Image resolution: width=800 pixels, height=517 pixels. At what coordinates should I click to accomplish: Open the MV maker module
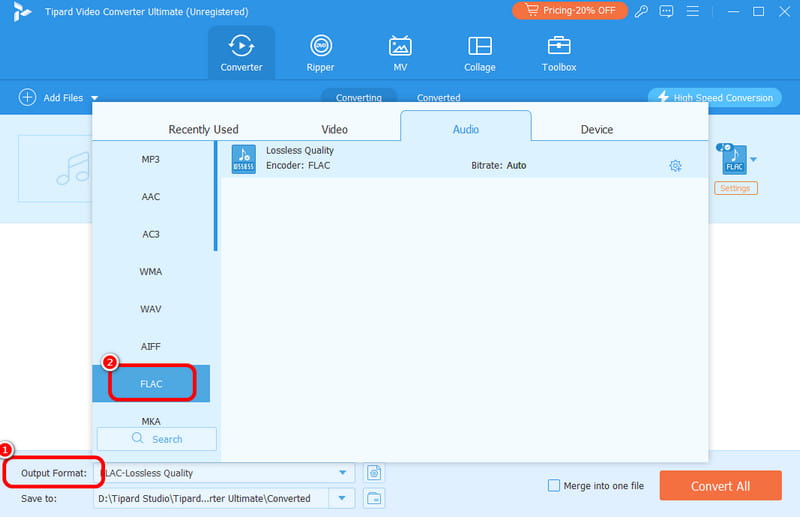coord(400,53)
